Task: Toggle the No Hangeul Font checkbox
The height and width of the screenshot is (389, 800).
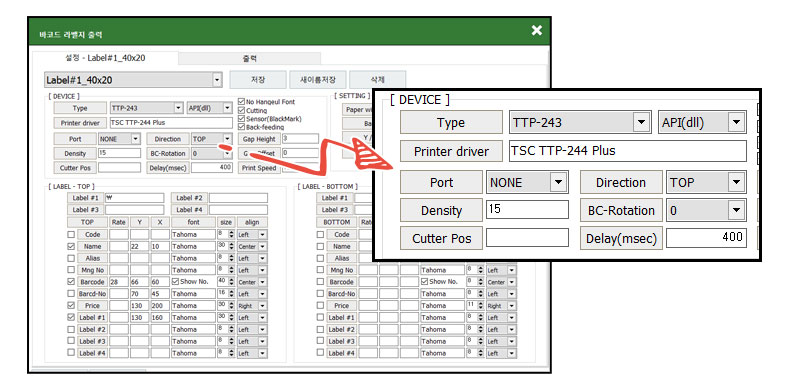Action: (242, 102)
